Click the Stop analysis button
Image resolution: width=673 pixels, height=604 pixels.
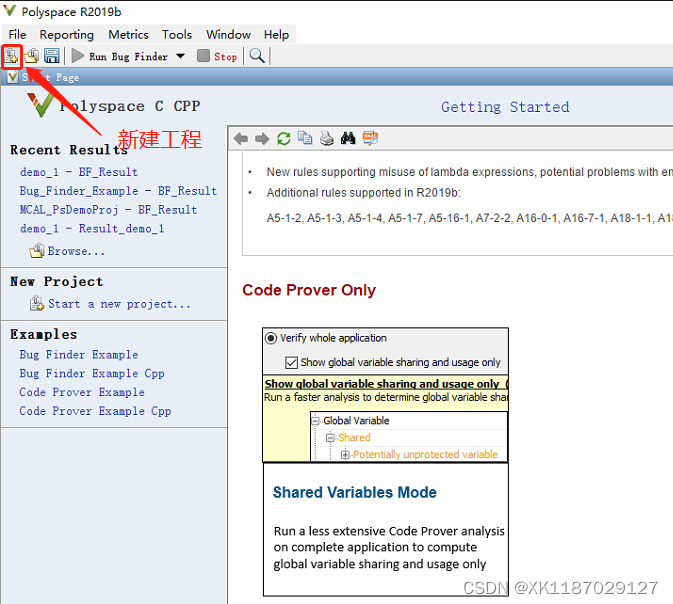pos(217,56)
